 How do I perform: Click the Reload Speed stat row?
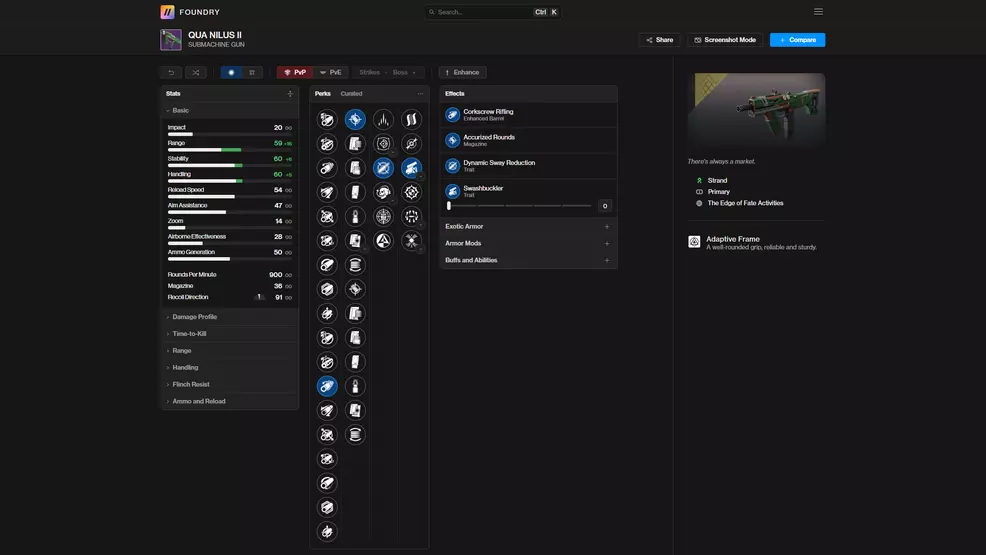click(x=230, y=192)
